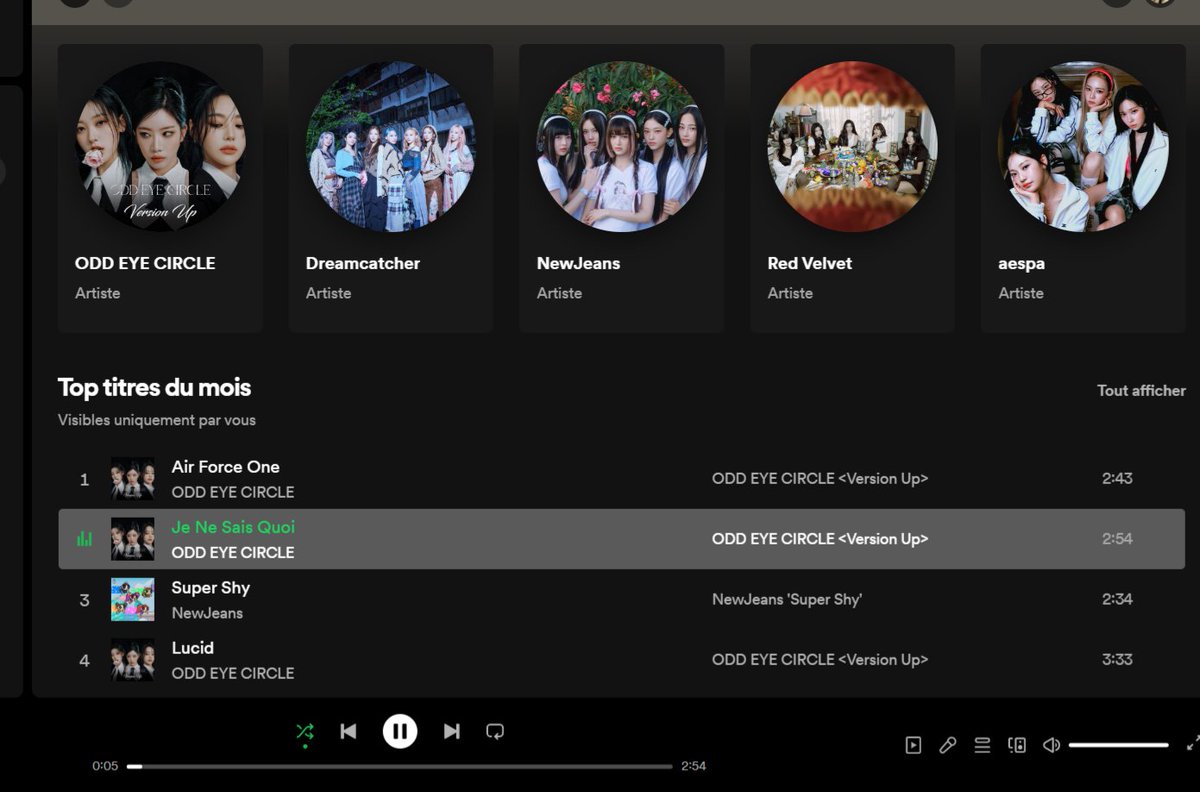The image size is (1200, 792).
Task: Open the album link in Je Ne Sais Quoi row
Action: coord(820,539)
